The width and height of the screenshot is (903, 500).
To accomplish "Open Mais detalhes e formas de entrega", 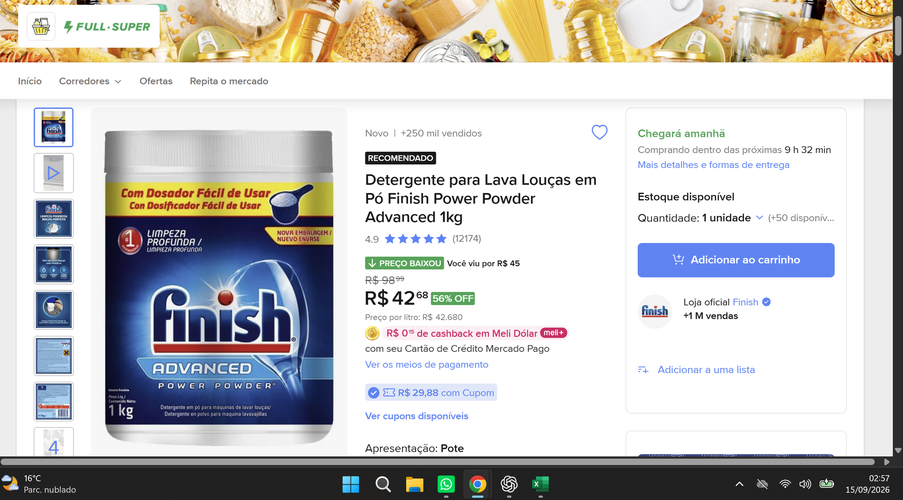I will tap(713, 165).
